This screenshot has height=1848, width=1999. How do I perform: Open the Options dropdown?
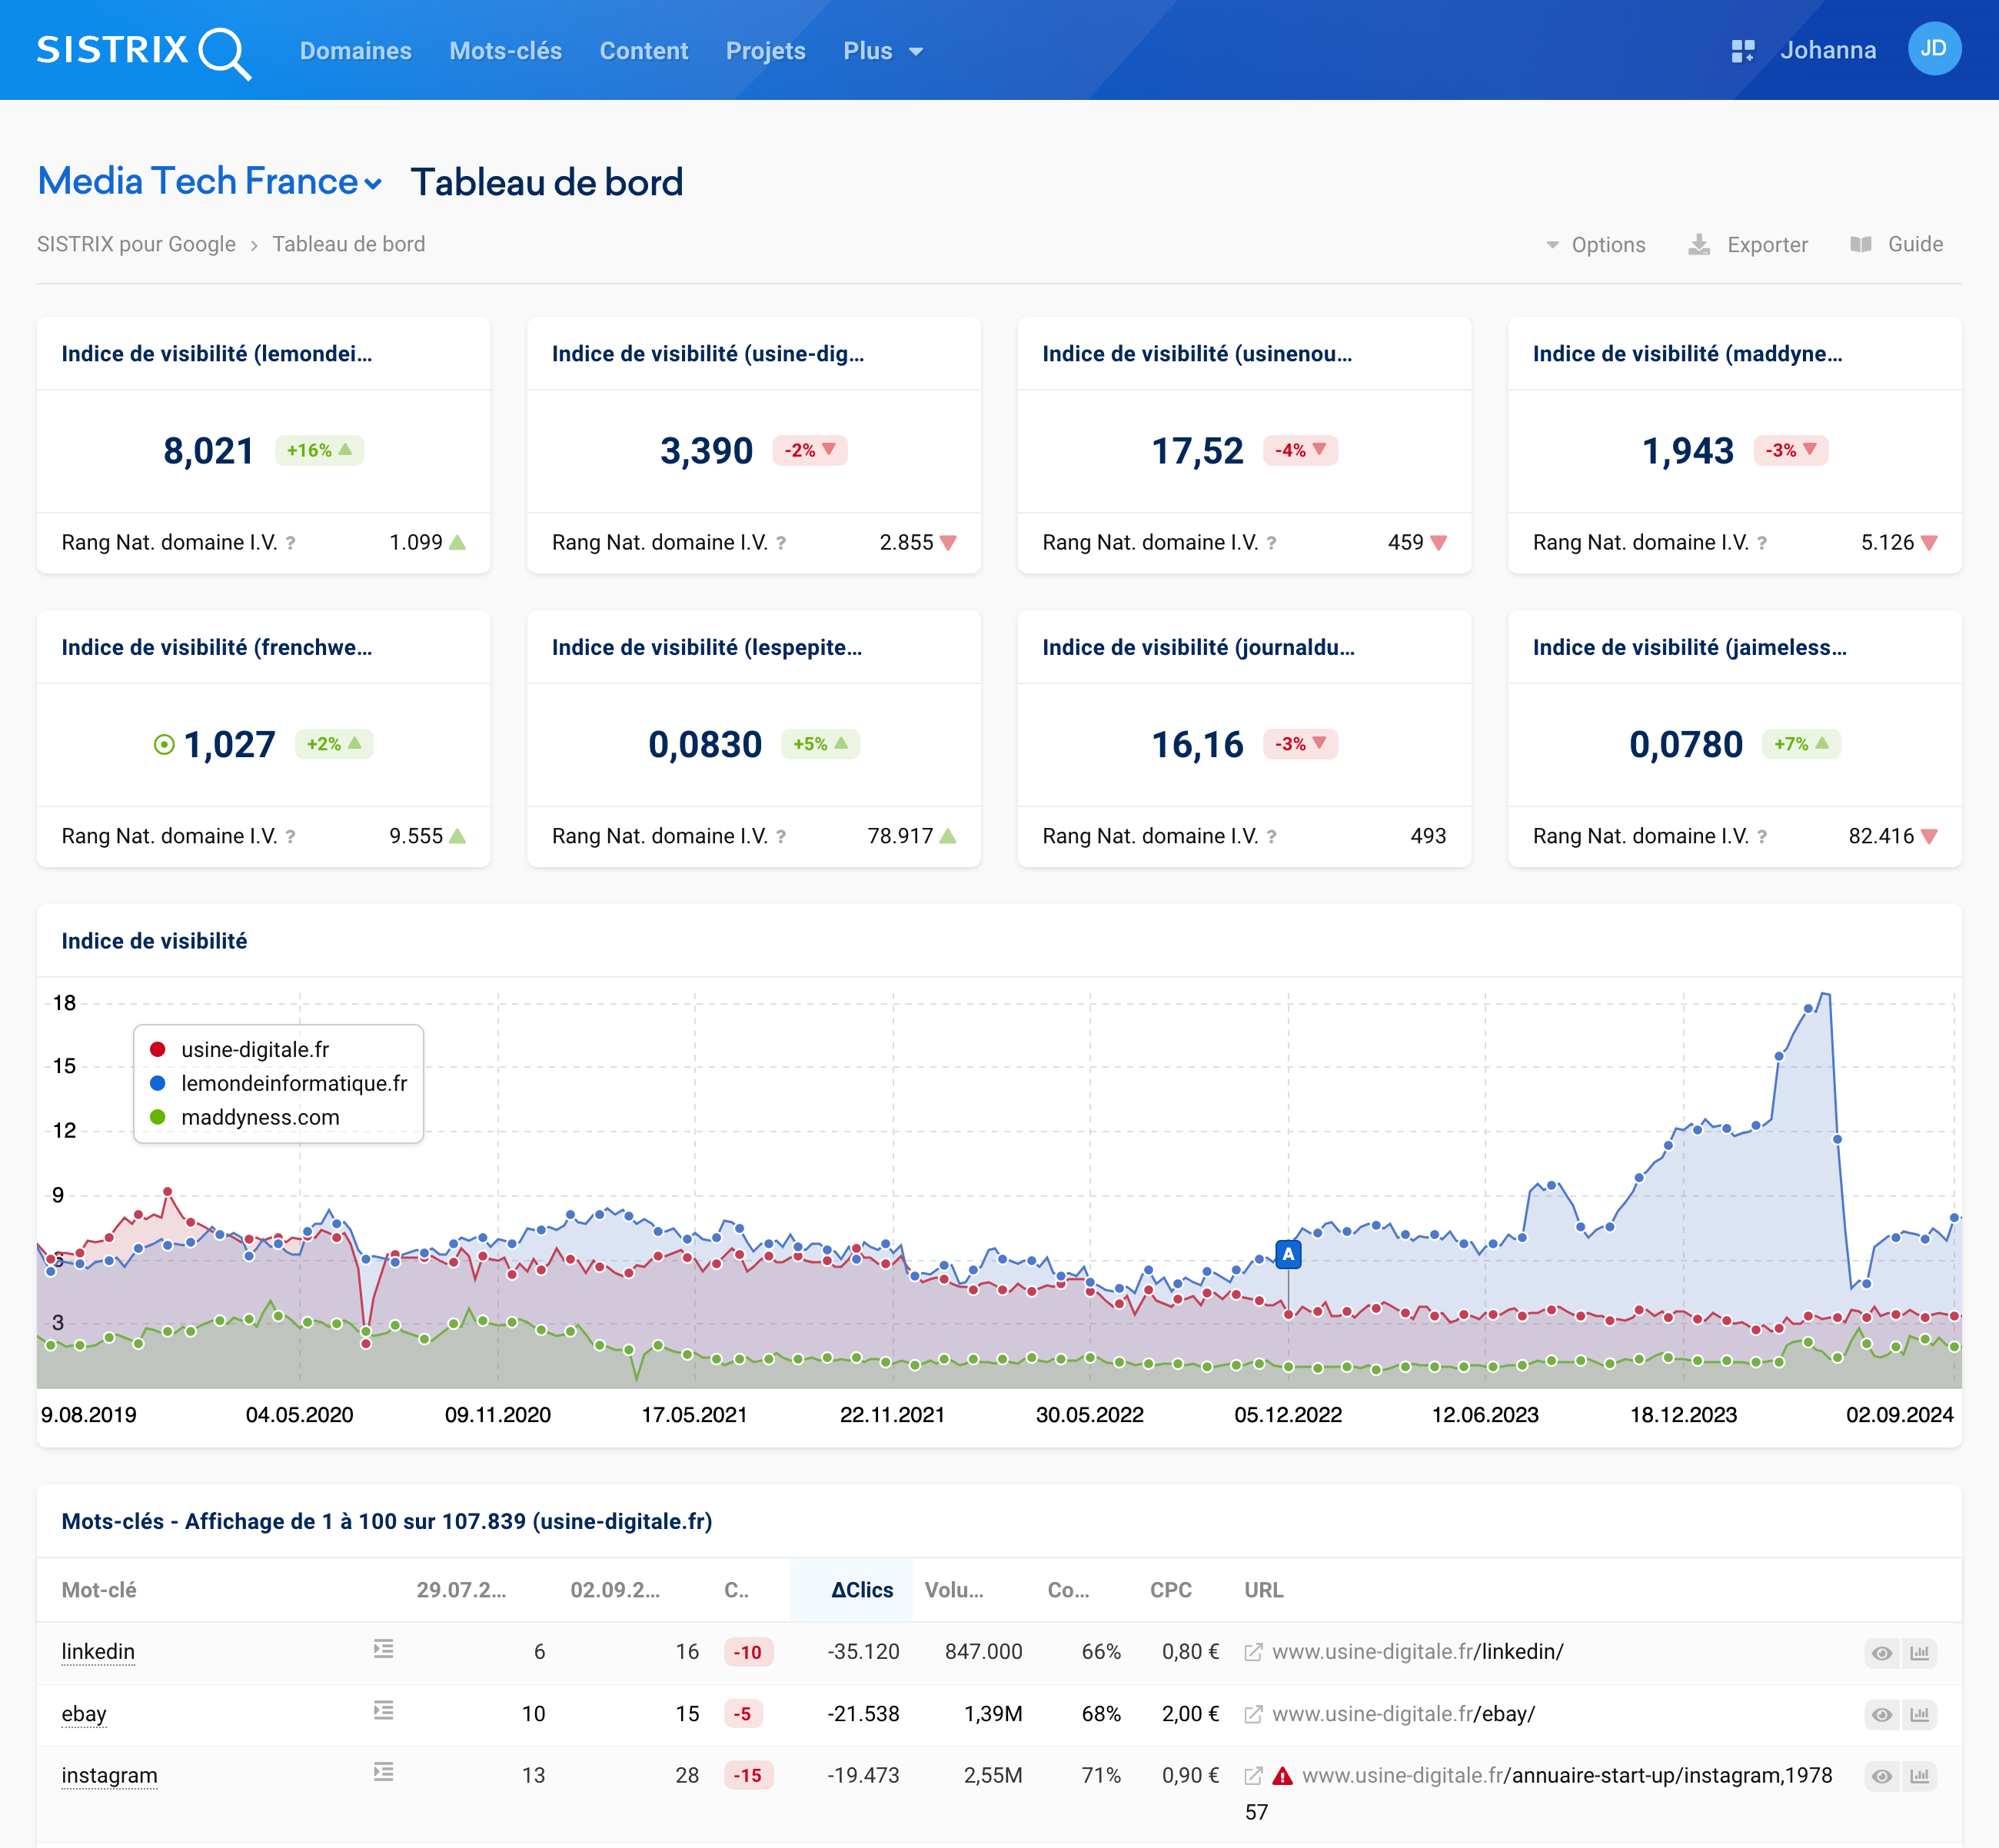click(1595, 245)
